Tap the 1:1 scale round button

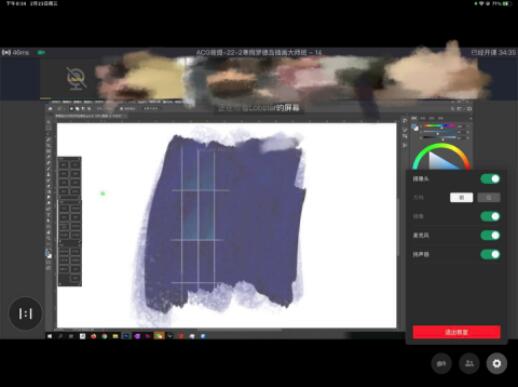point(26,314)
